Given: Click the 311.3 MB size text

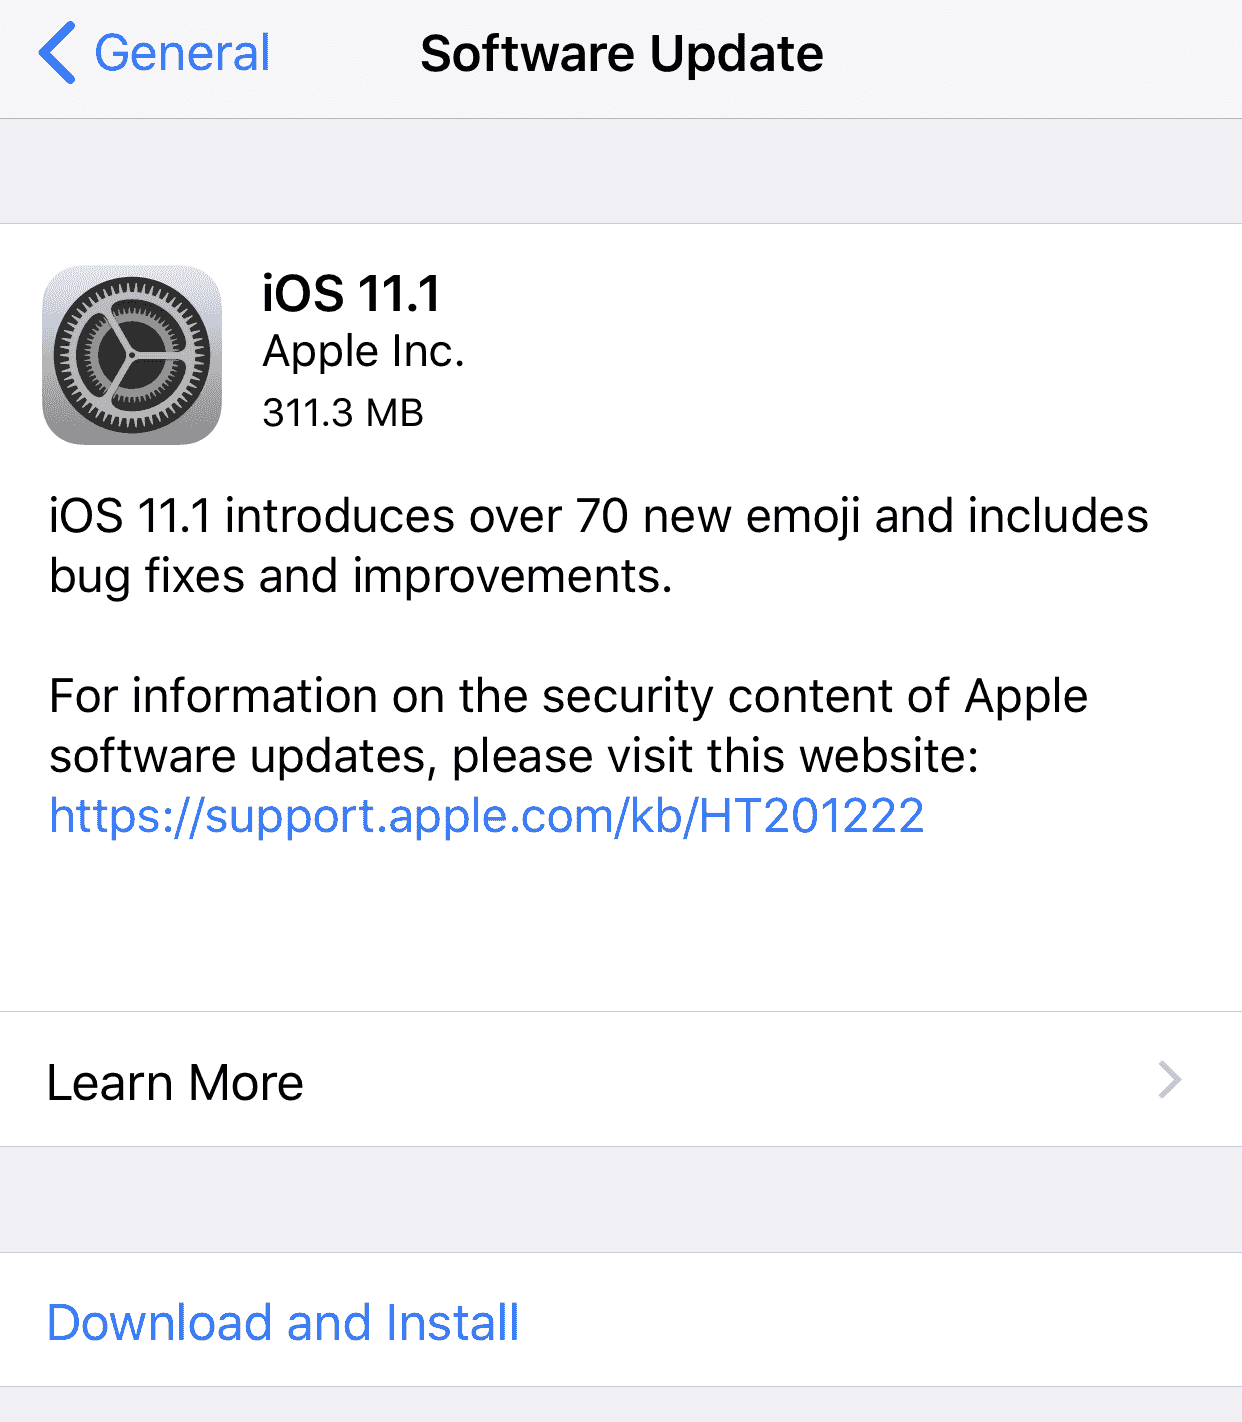Looking at the screenshot, I should (343, 412).
